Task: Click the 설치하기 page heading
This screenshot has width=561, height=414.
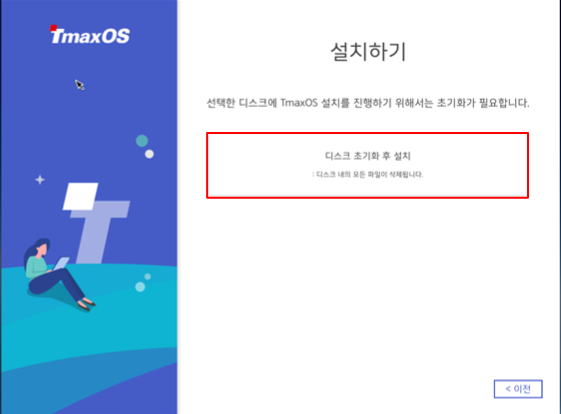Action: tap(368, 52)
